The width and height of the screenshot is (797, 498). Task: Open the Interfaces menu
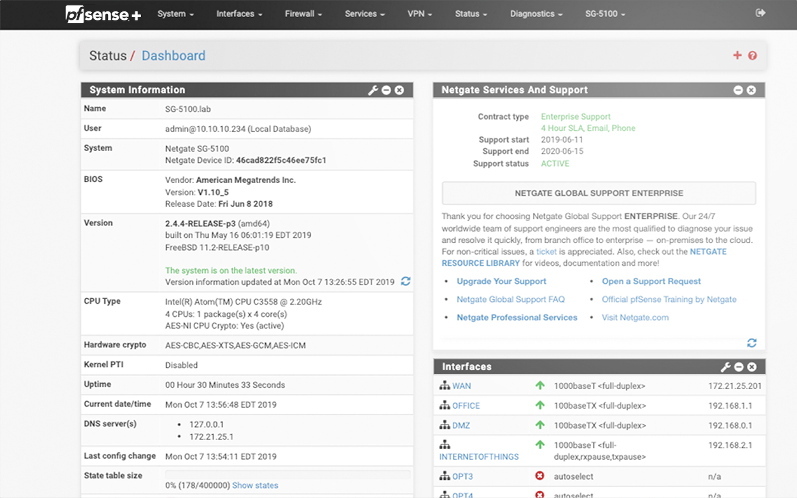pyautogui.click(x=239, y=14)
